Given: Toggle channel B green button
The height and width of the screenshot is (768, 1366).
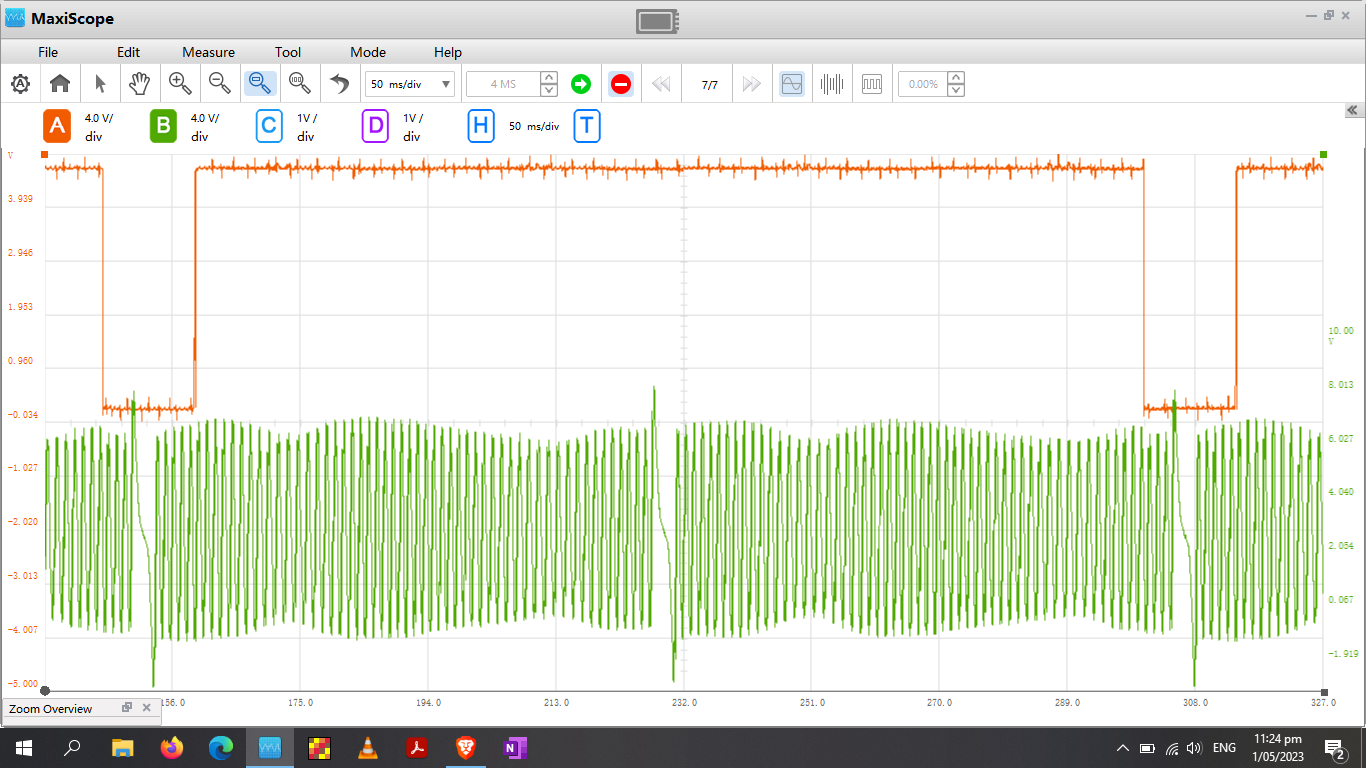Looking at the screenshot, I should pos(164,126).
